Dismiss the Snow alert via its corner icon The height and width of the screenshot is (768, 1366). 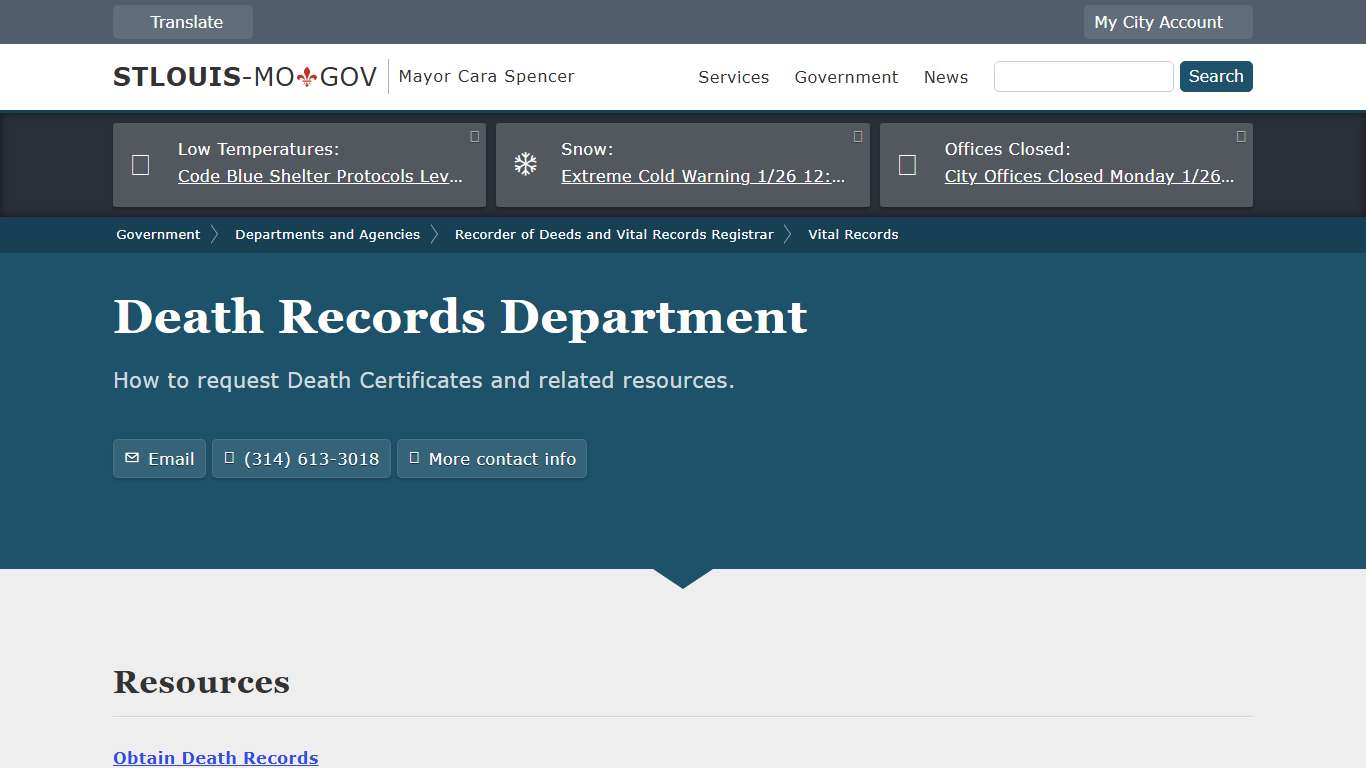[x=858, y=135]
